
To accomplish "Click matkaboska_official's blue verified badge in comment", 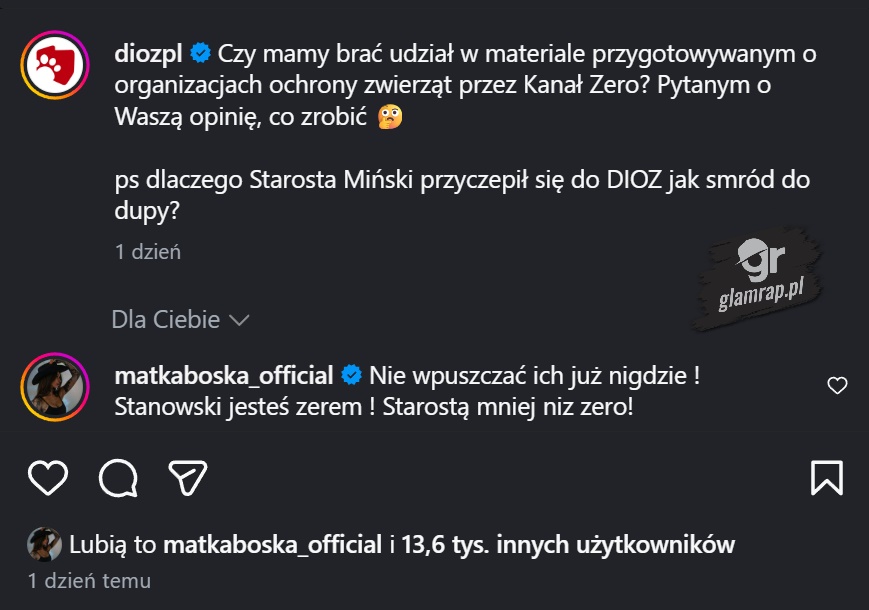I will [x=351, y=376].
